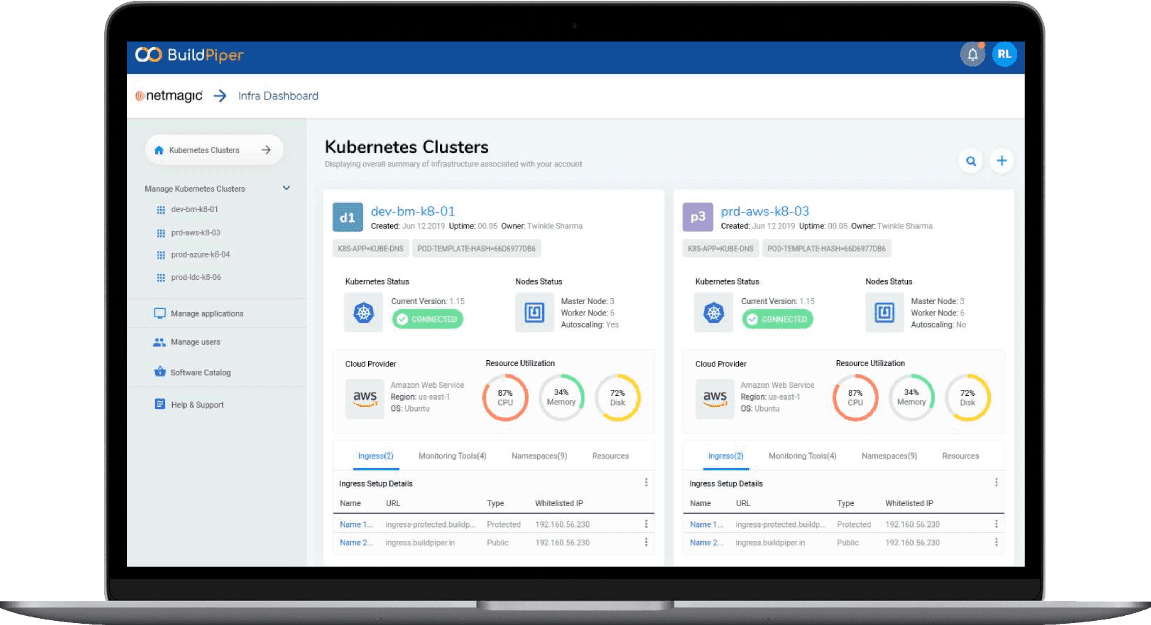1151x625 pixels.
Task: Add a new cluster with plus icon
Action: click(1001, 161)
